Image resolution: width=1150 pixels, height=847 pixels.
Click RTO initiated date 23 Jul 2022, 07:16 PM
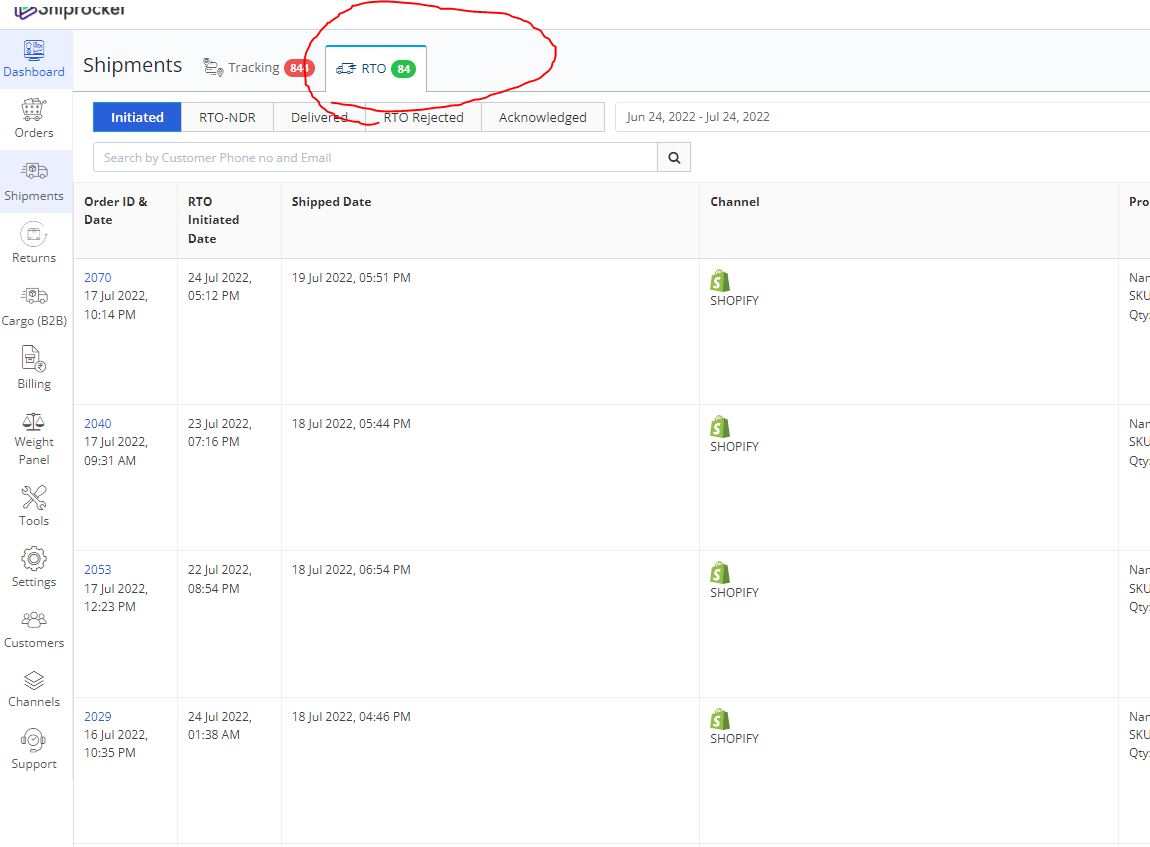pos(219,433)
